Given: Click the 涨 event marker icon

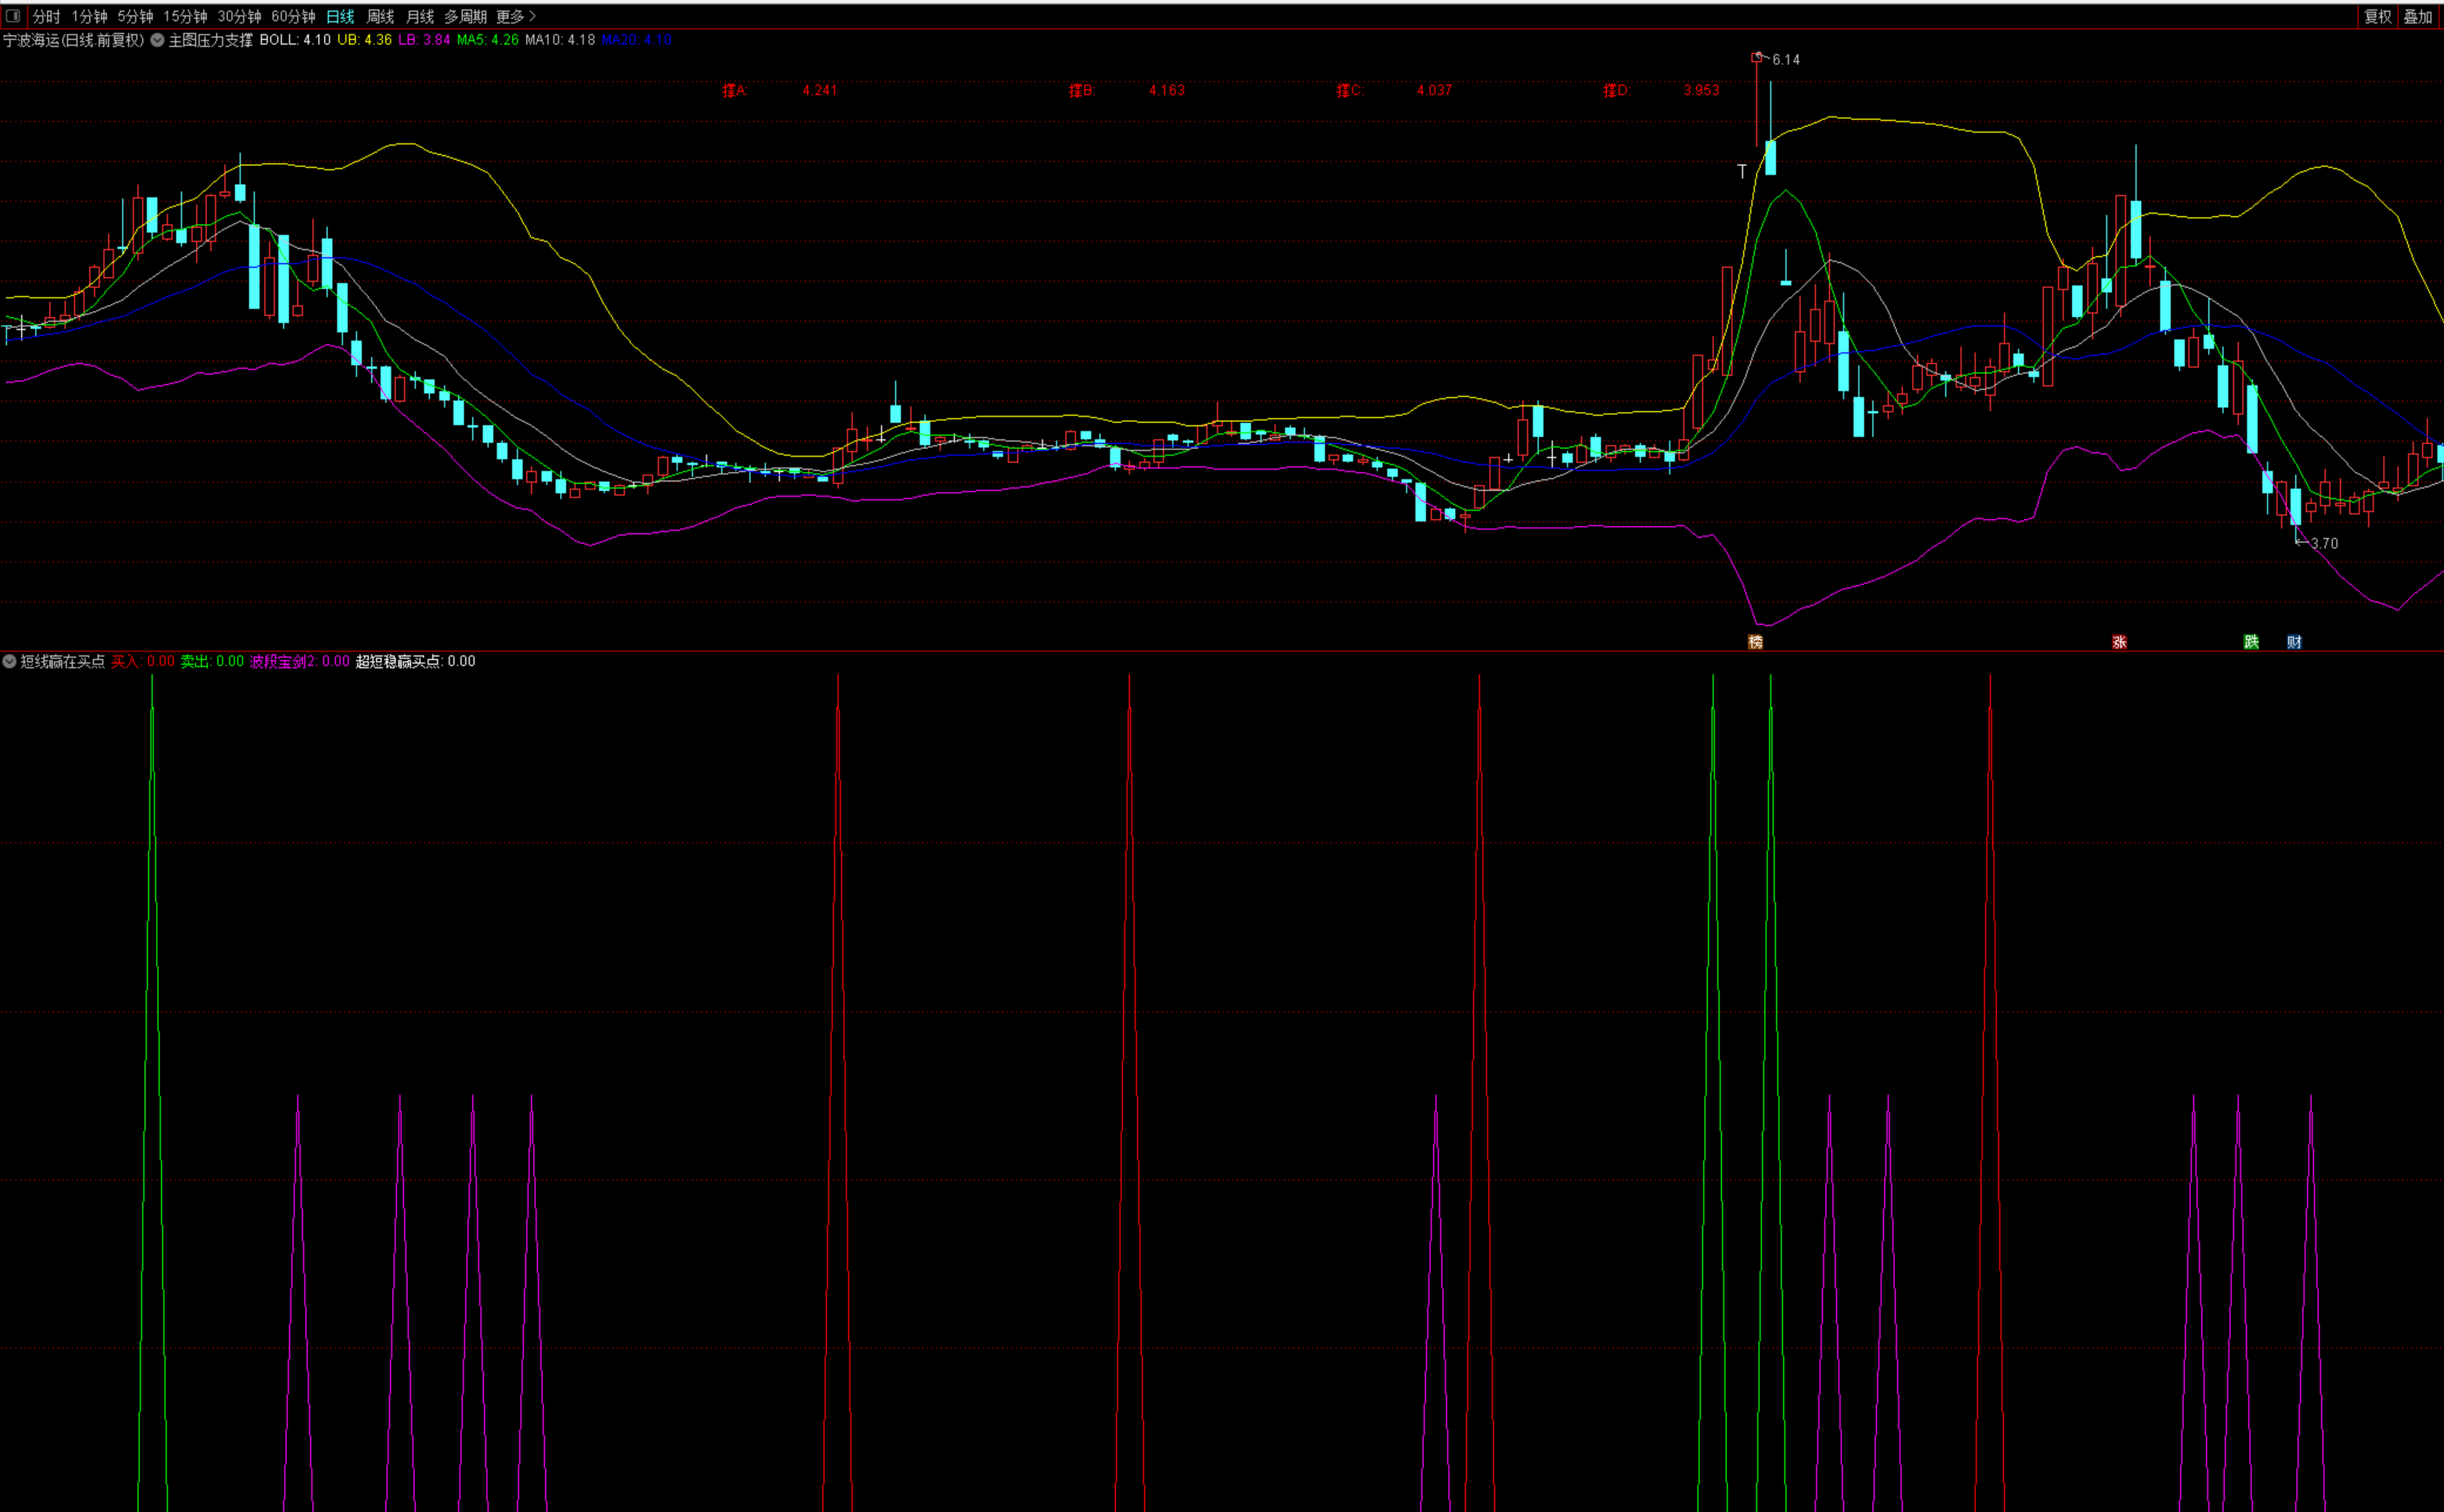Looking at the screenshot, I should pos(2119,642).
